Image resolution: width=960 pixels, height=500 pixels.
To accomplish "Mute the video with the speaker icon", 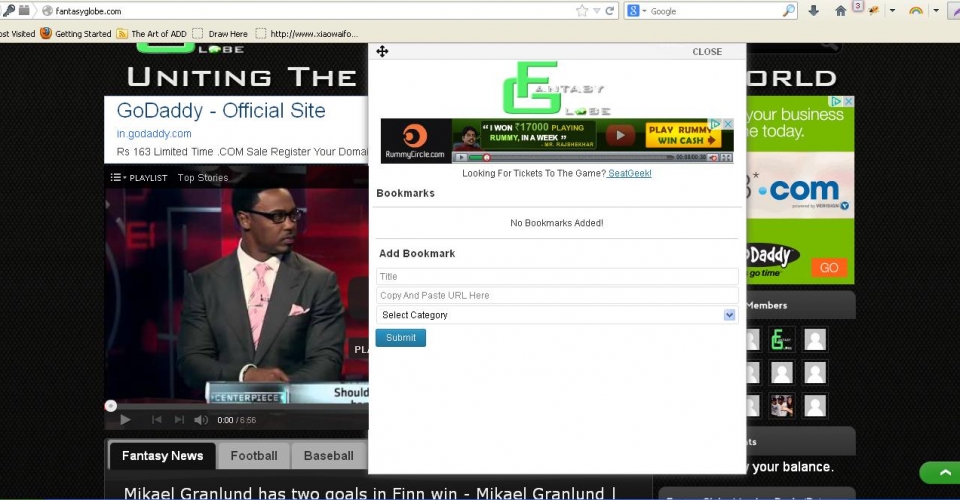I will [x=201, y=420].
